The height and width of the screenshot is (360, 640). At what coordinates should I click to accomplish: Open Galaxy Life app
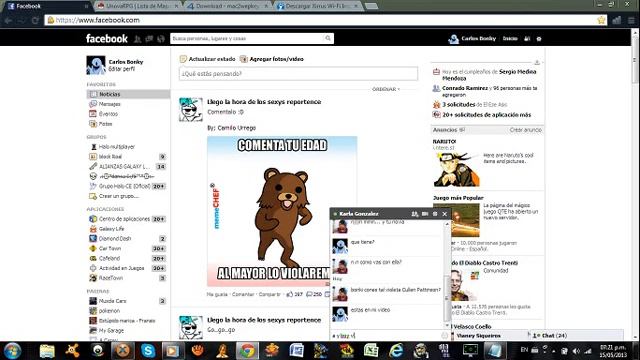pyautogui.click(x=111, y=229)
